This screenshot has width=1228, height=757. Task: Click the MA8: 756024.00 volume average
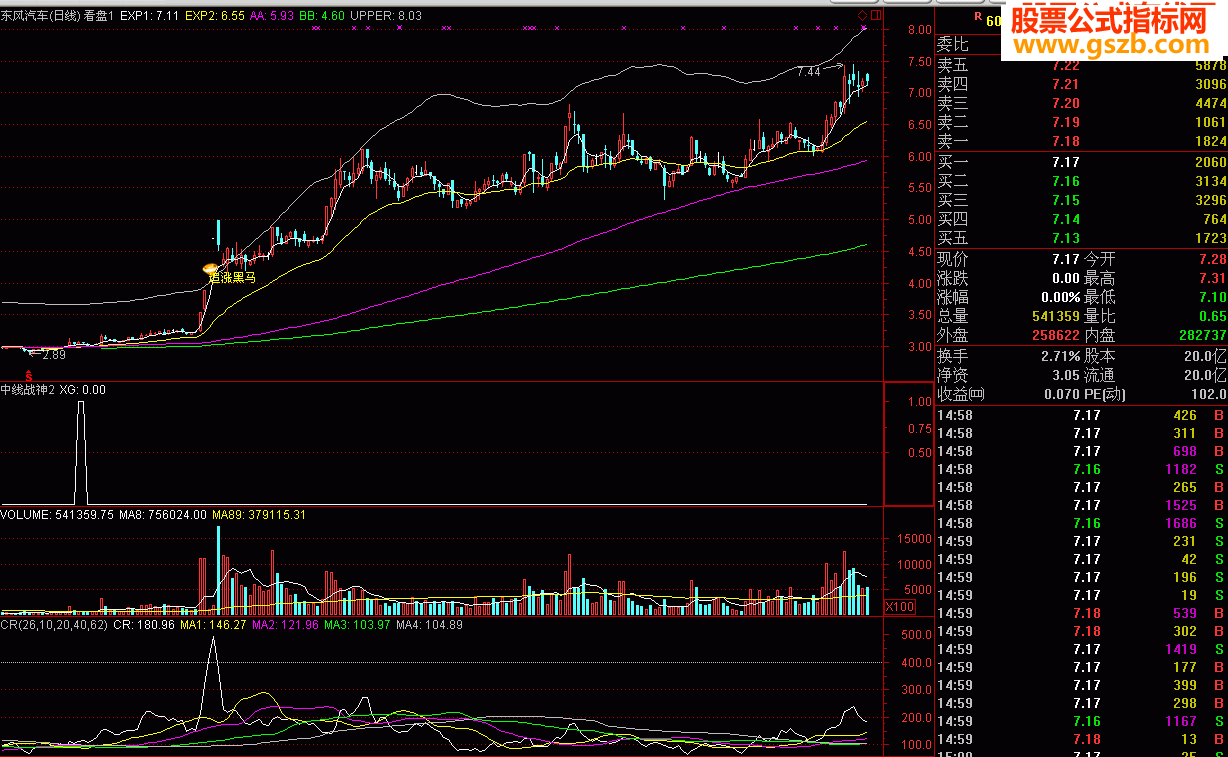pos(163,515)
